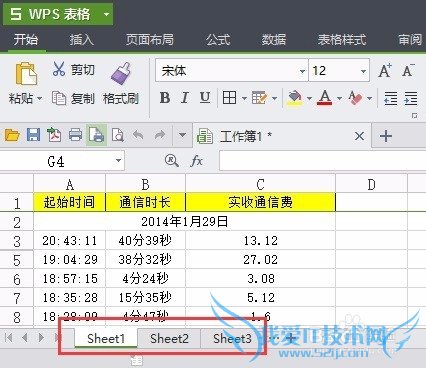Open 页面布局 ribbon tab

(x=150, y=40)
